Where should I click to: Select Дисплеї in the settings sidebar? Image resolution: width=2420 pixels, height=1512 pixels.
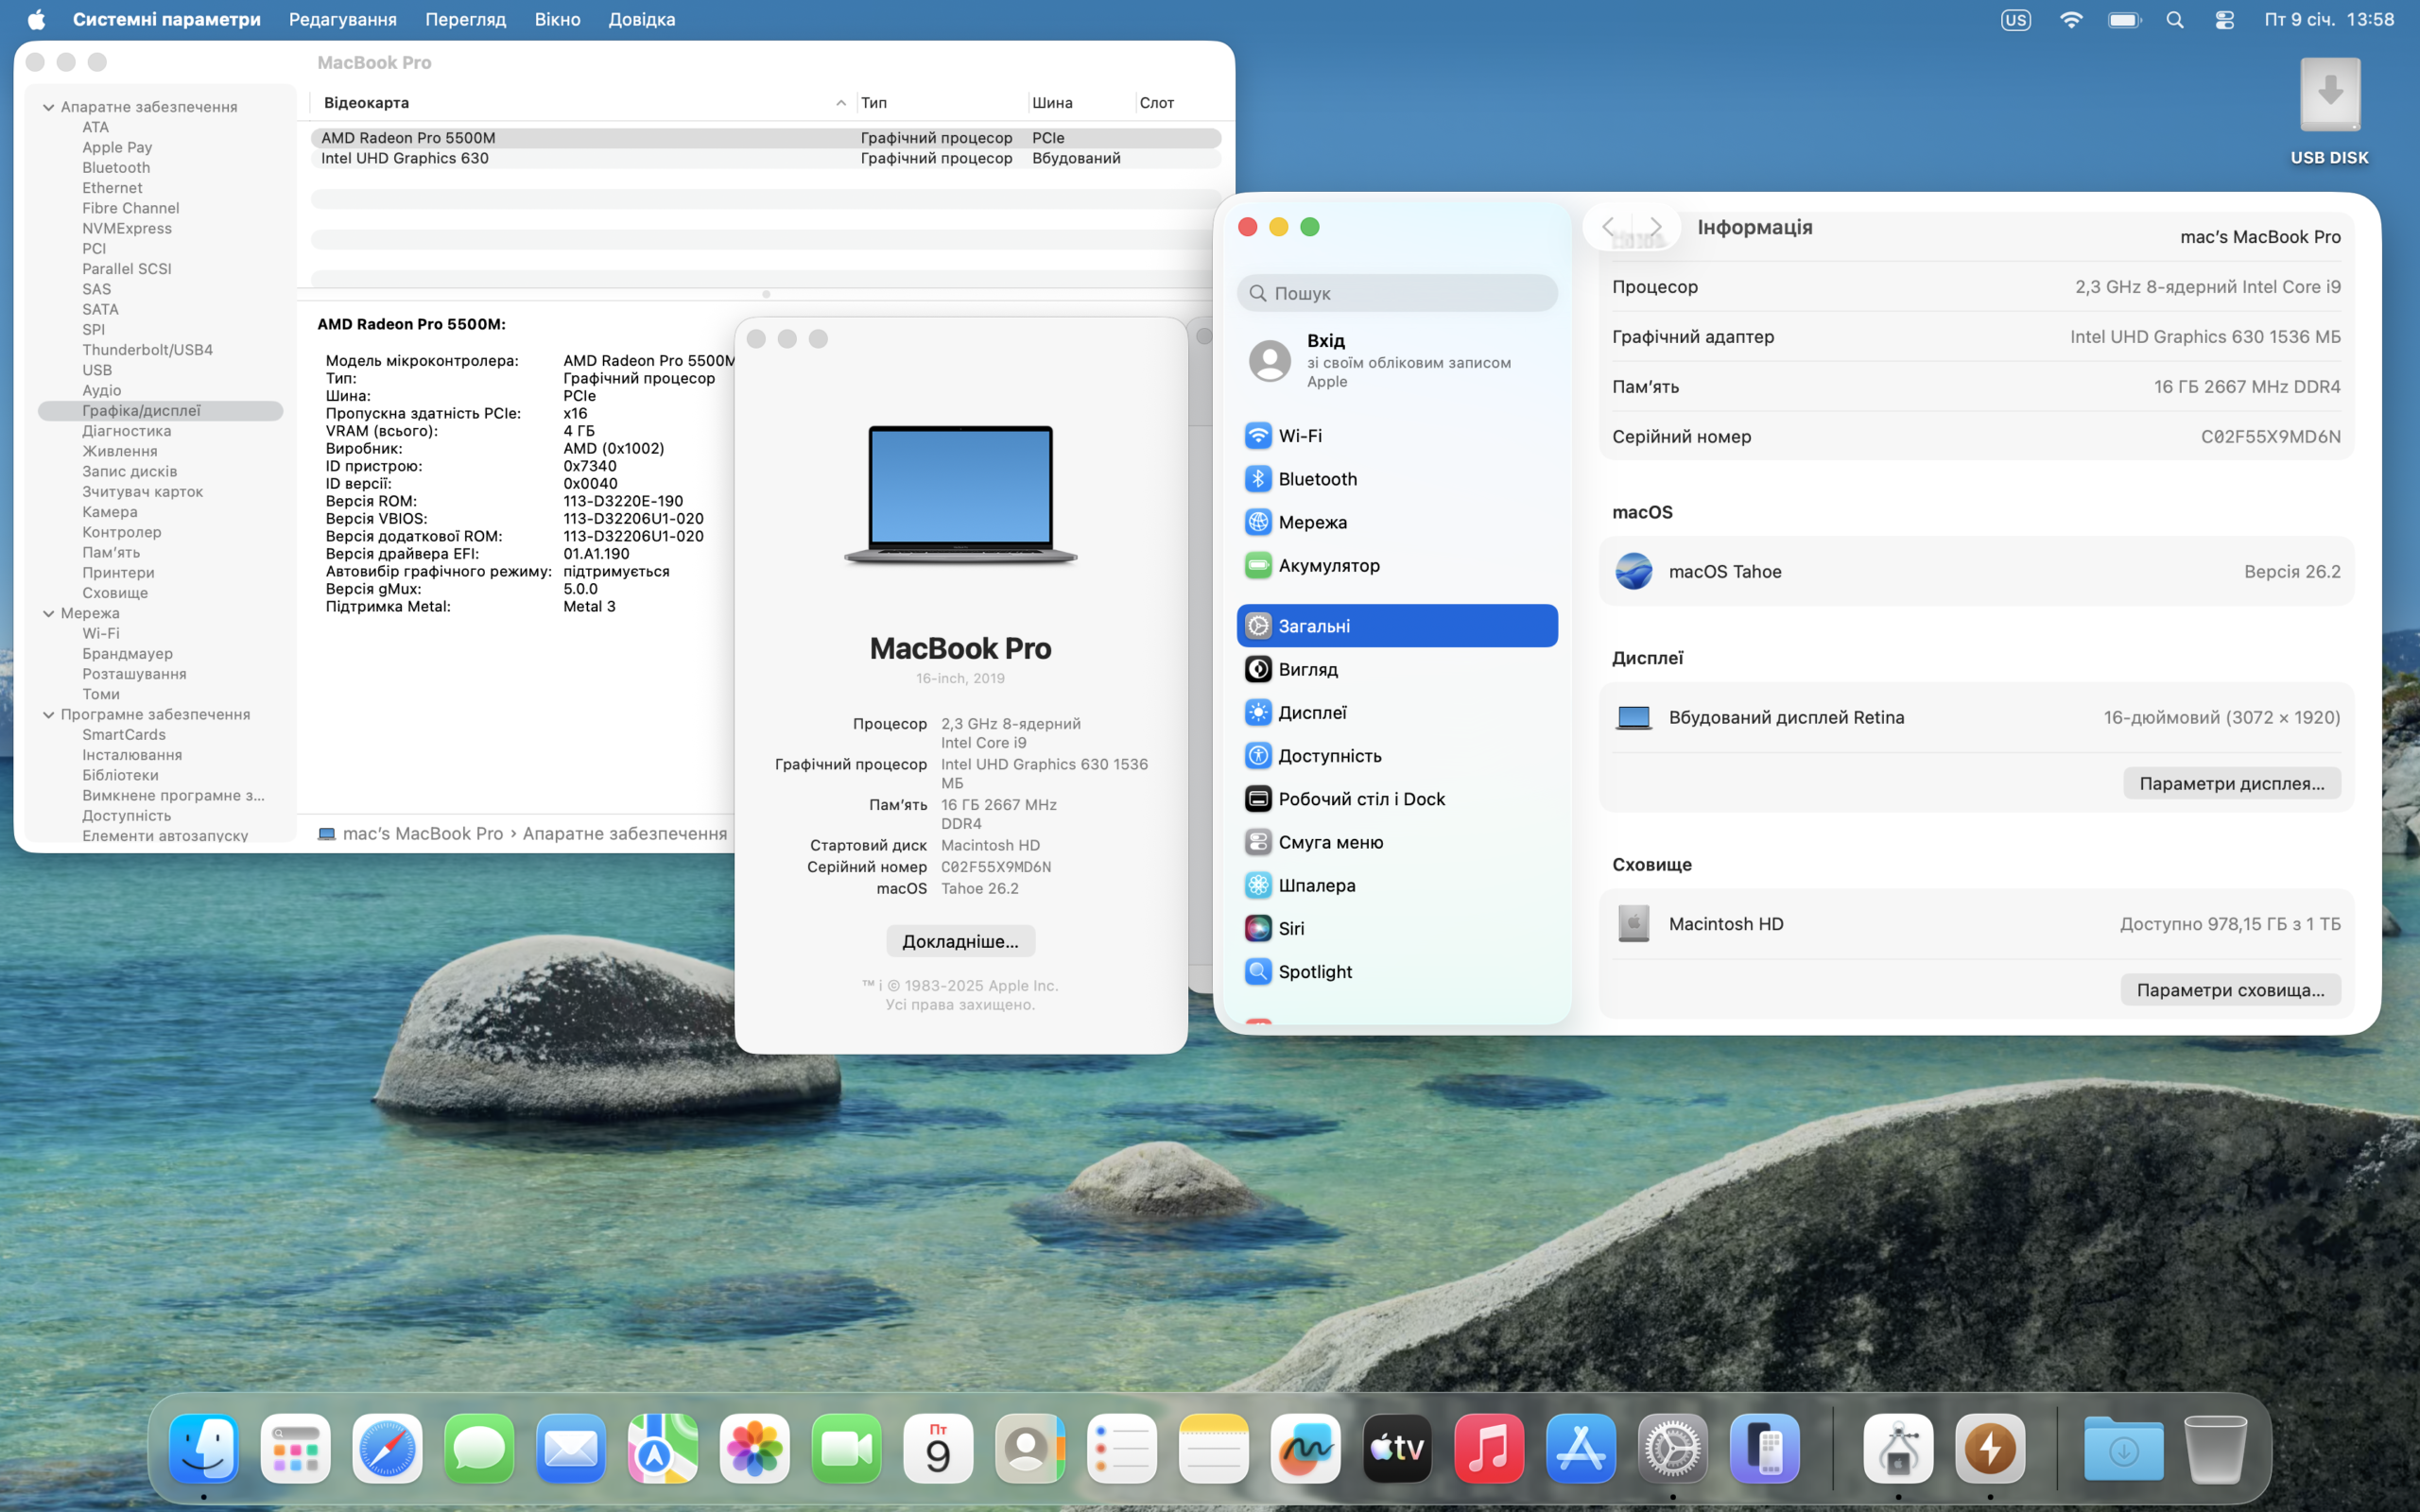1311,712
